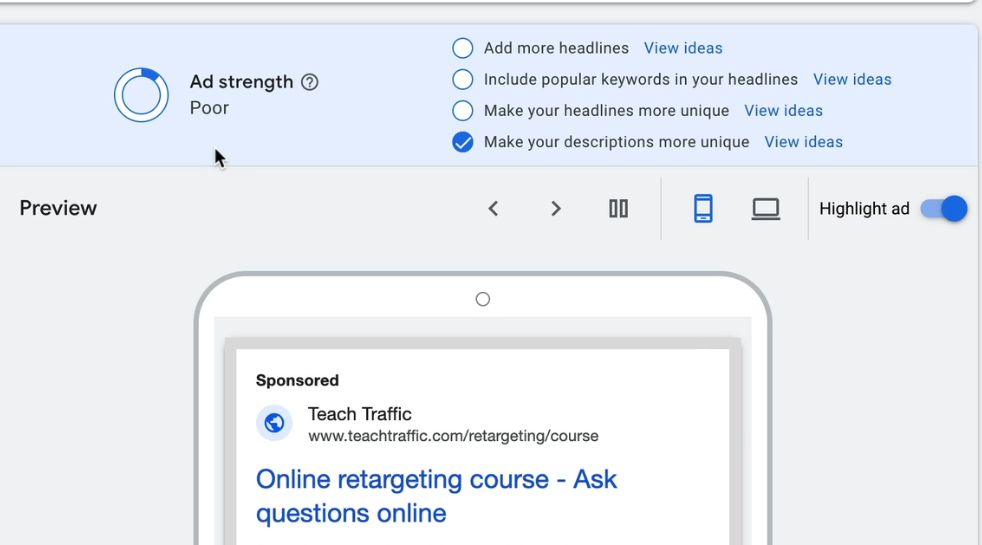
Task: Go to previous ad preview arrow
Action: pos(494,209)
